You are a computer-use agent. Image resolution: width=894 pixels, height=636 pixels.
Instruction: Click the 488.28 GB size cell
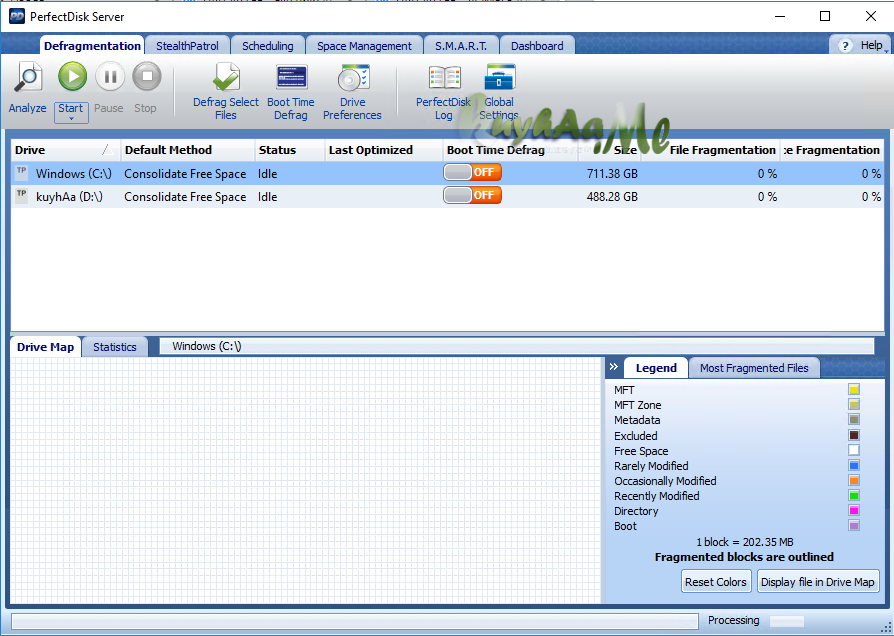(x=612, y=197)
